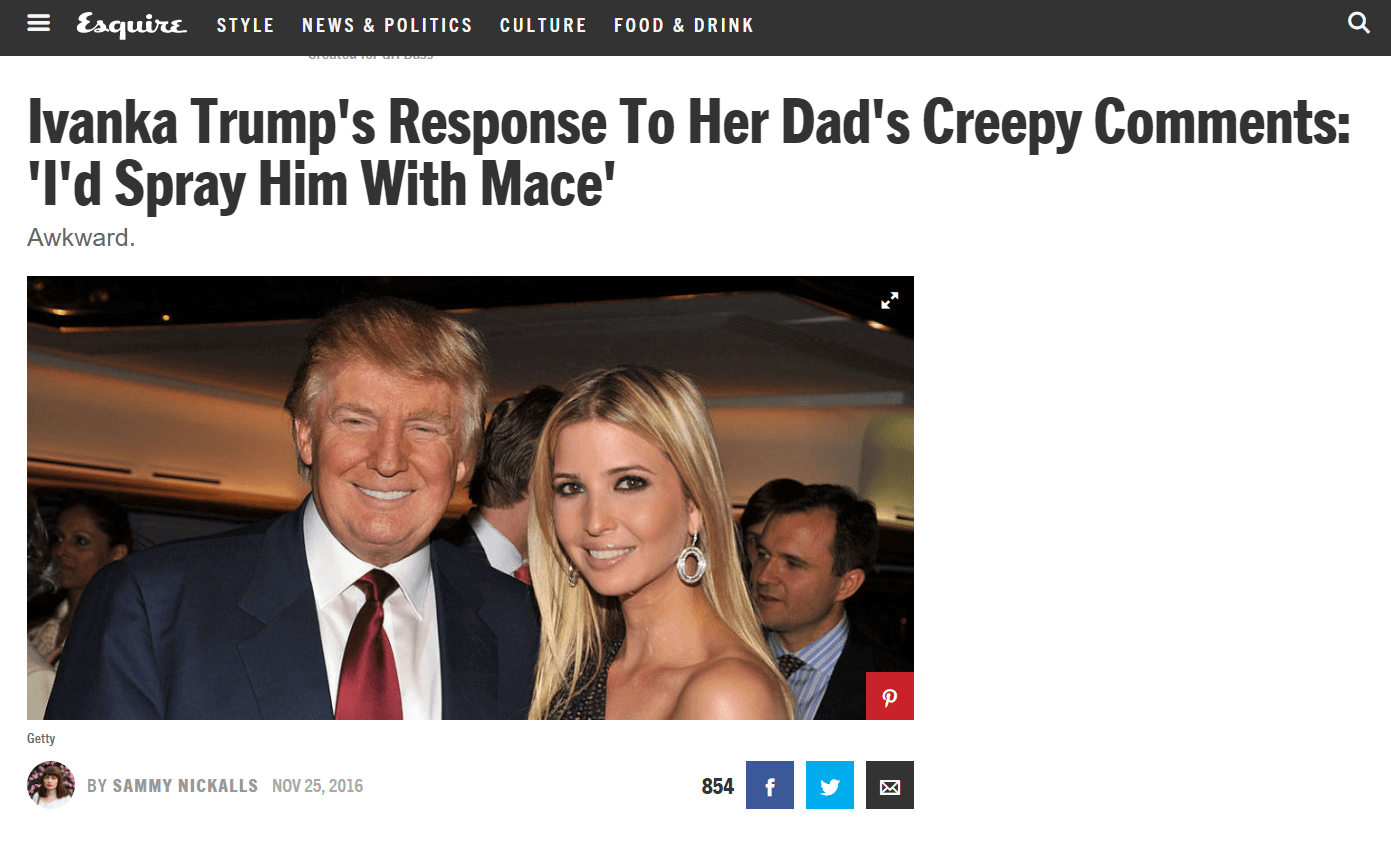Open author link Sammy Nickalls
The width and height of the screenshot is (1391, 841).
coord(185,786)
